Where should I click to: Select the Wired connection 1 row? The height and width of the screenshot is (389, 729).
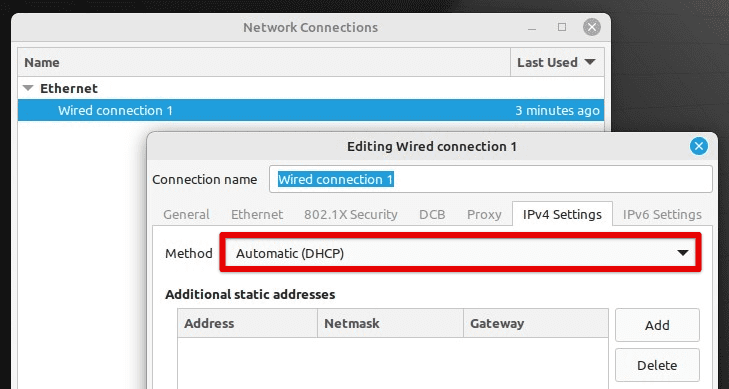coord(311,111)
